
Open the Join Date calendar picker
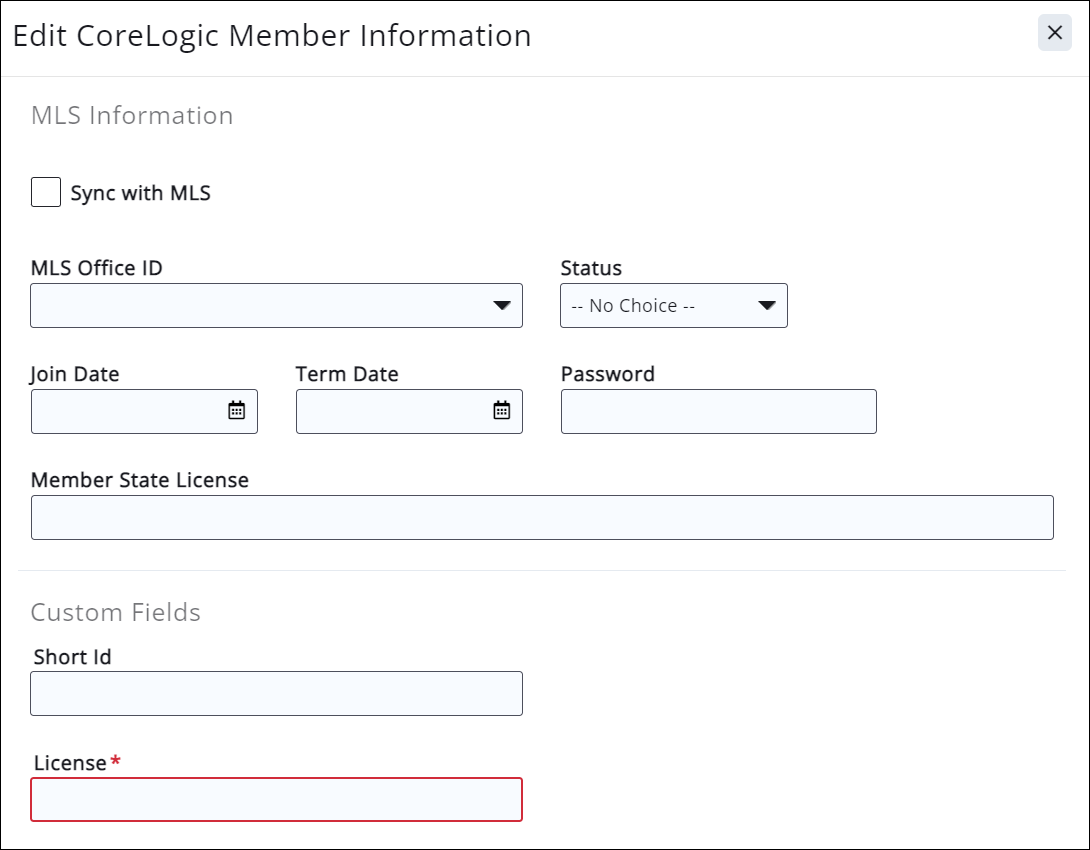[x=236, y=411]
